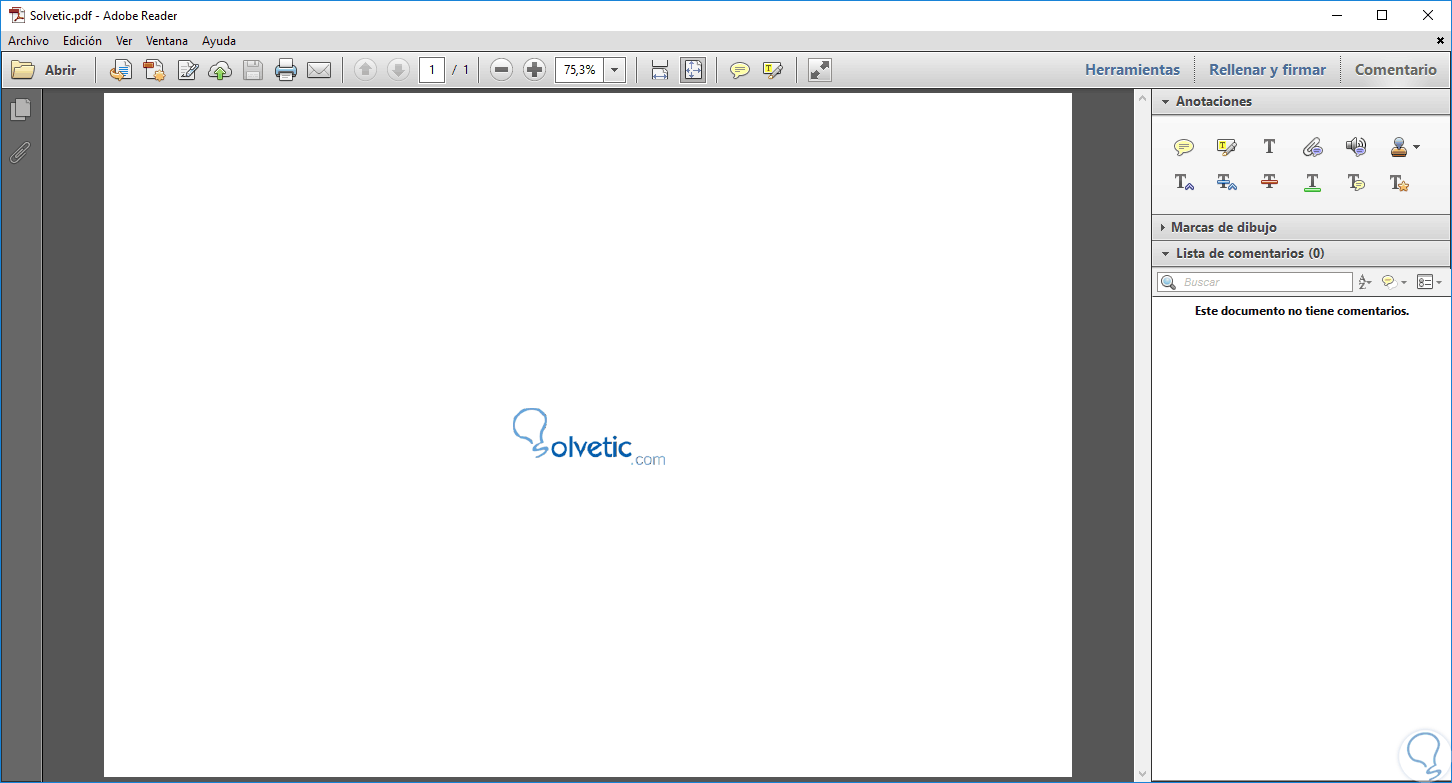The height and width of the screenshot is (783, 1452).
Task: Open the A-Z sort comments dropdown
Action: [x=1365, y=282]
